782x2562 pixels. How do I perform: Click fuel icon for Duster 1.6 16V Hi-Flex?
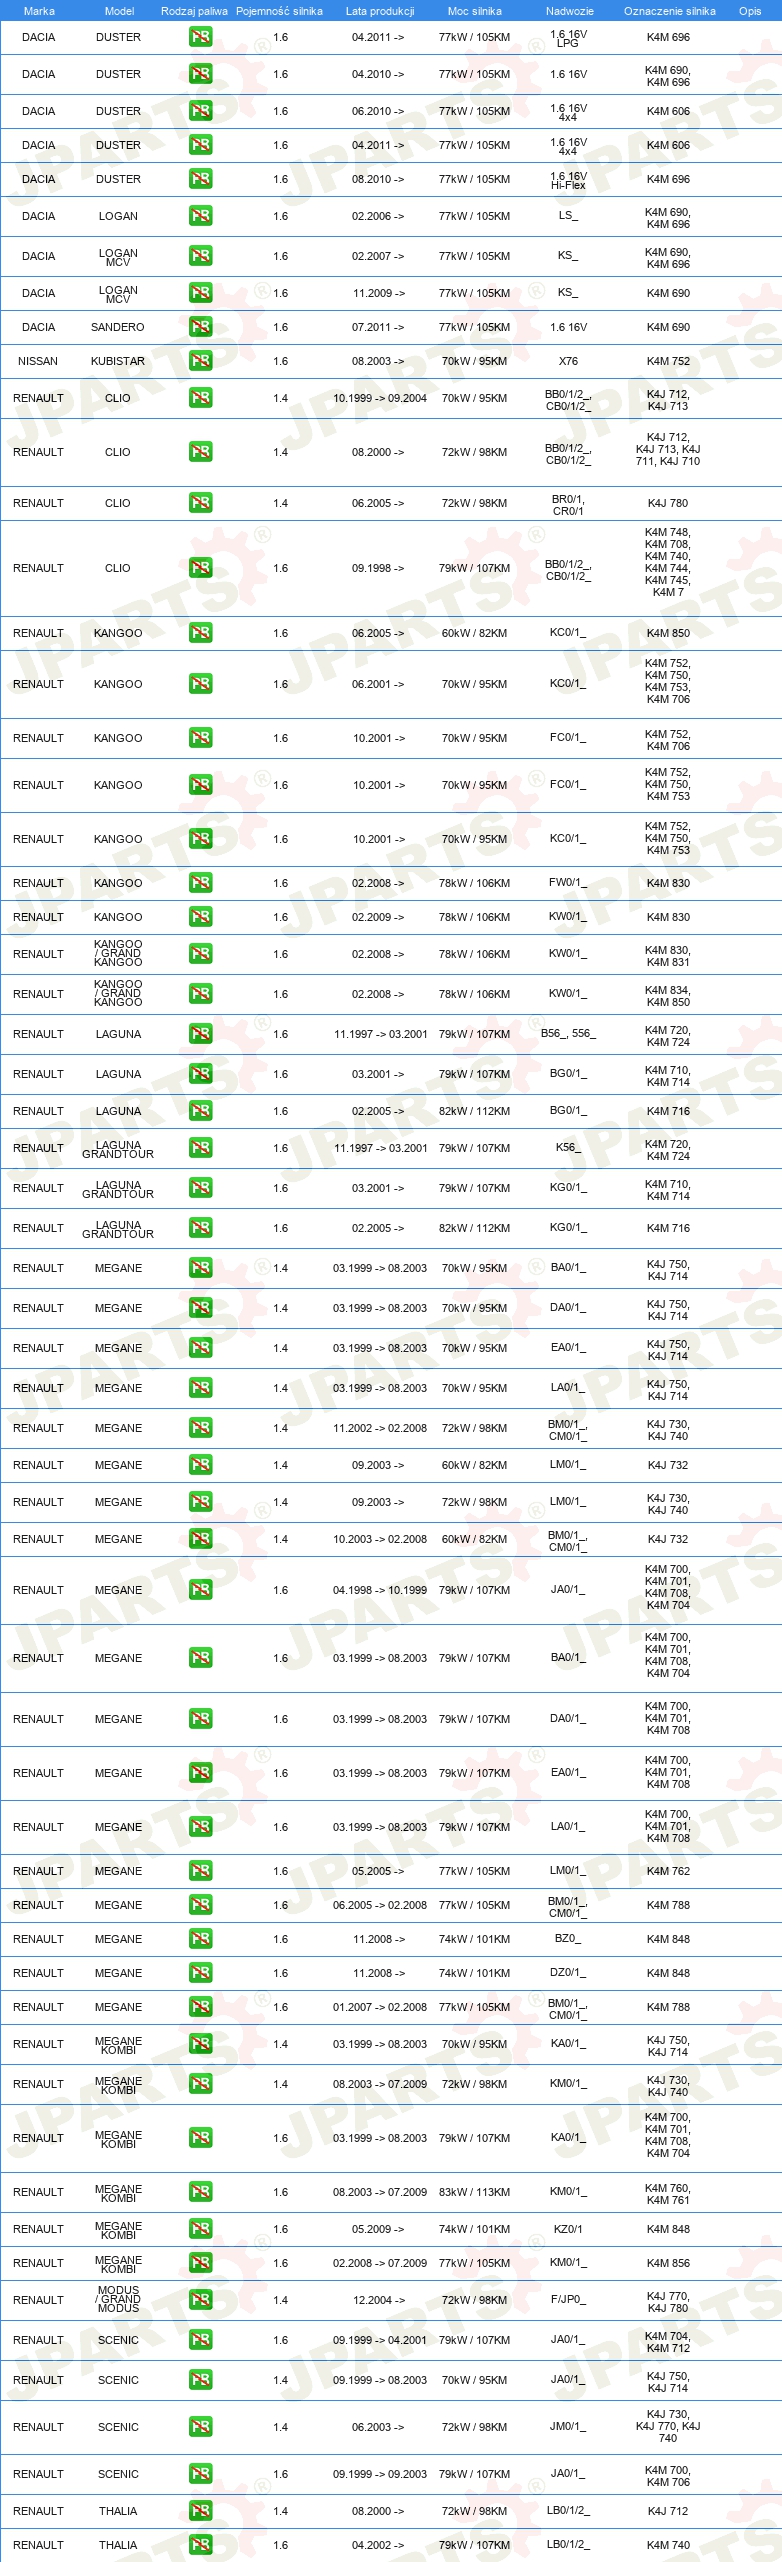coord(200,179)
